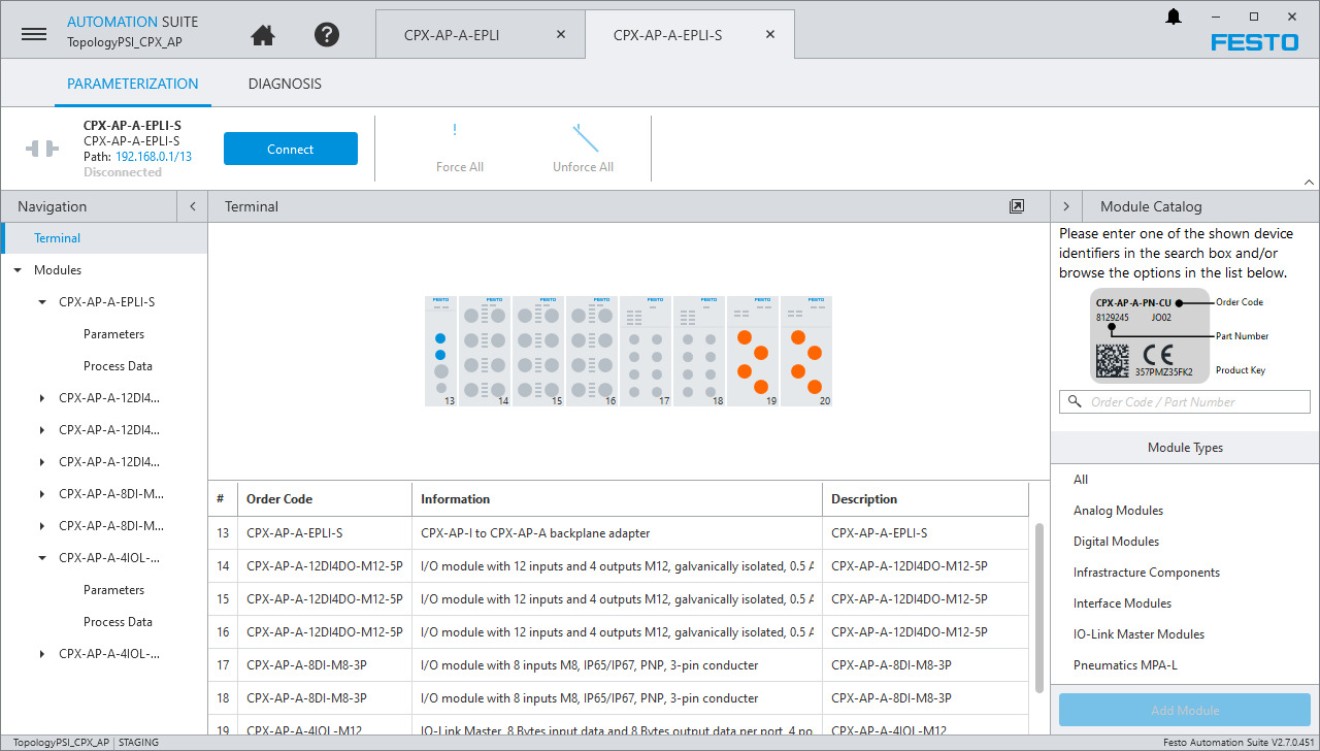Screen dimensions: 1320x751
Task: Switch to the DIAGNOSIS tab
Action: [x=285, y=84]
